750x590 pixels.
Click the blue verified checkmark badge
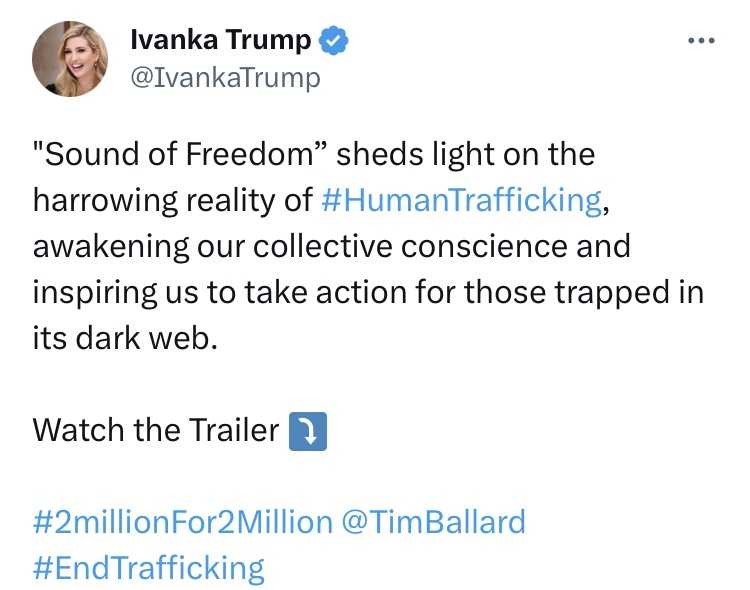(332, 42)
